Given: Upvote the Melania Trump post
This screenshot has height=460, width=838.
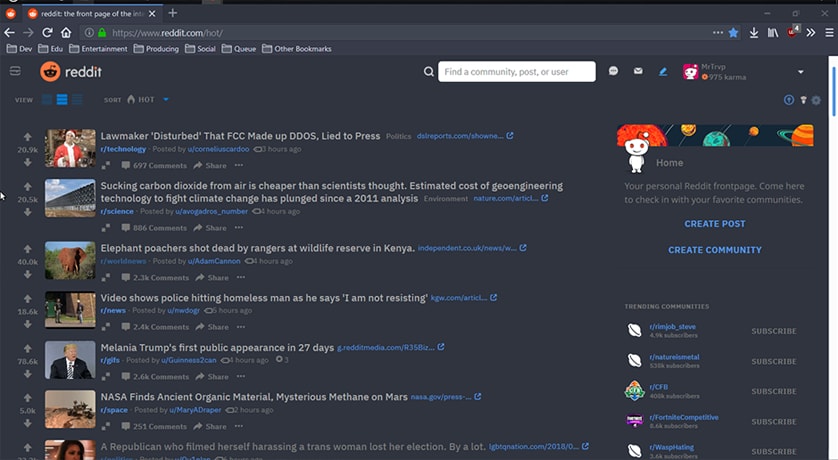Looking at the screenshot, I should (27, 348).
